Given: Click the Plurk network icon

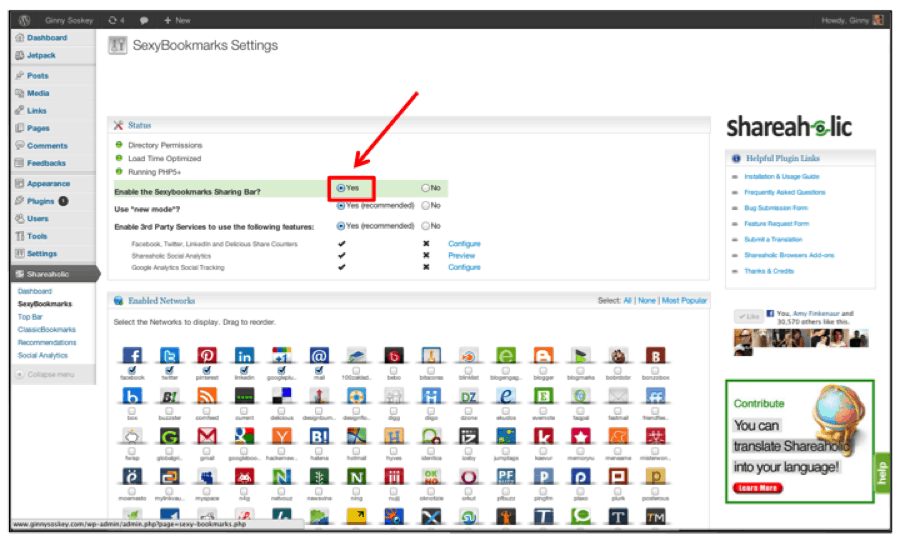Looking at the screenshot, I should (618, 476).
